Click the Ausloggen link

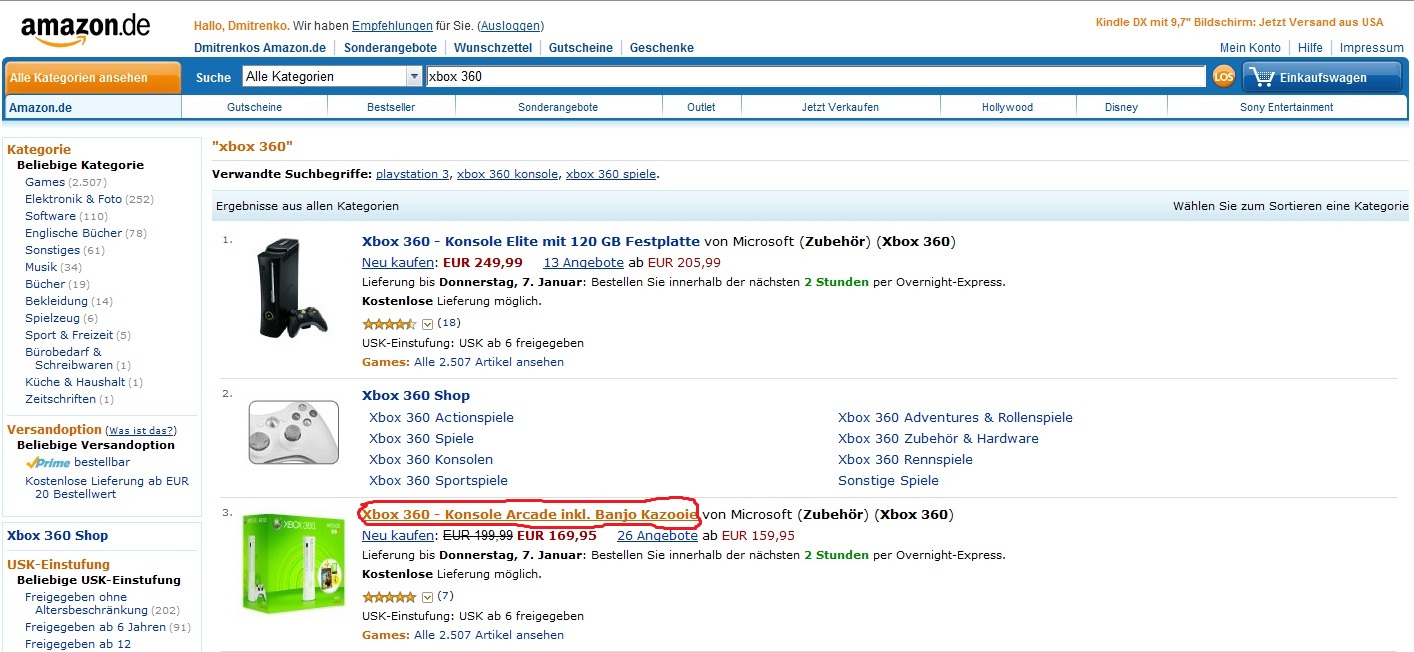click(510, 25)
